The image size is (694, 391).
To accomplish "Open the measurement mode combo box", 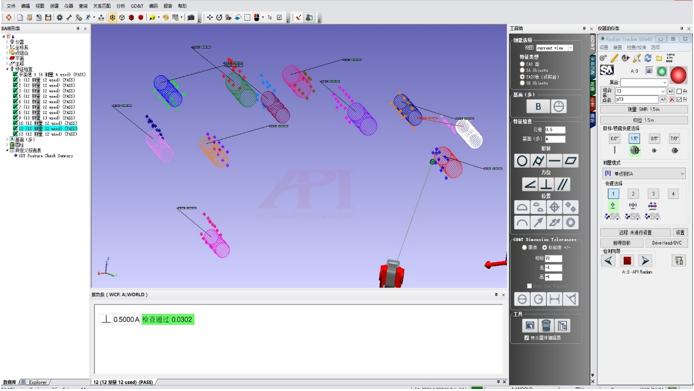I will coord(644,174).
